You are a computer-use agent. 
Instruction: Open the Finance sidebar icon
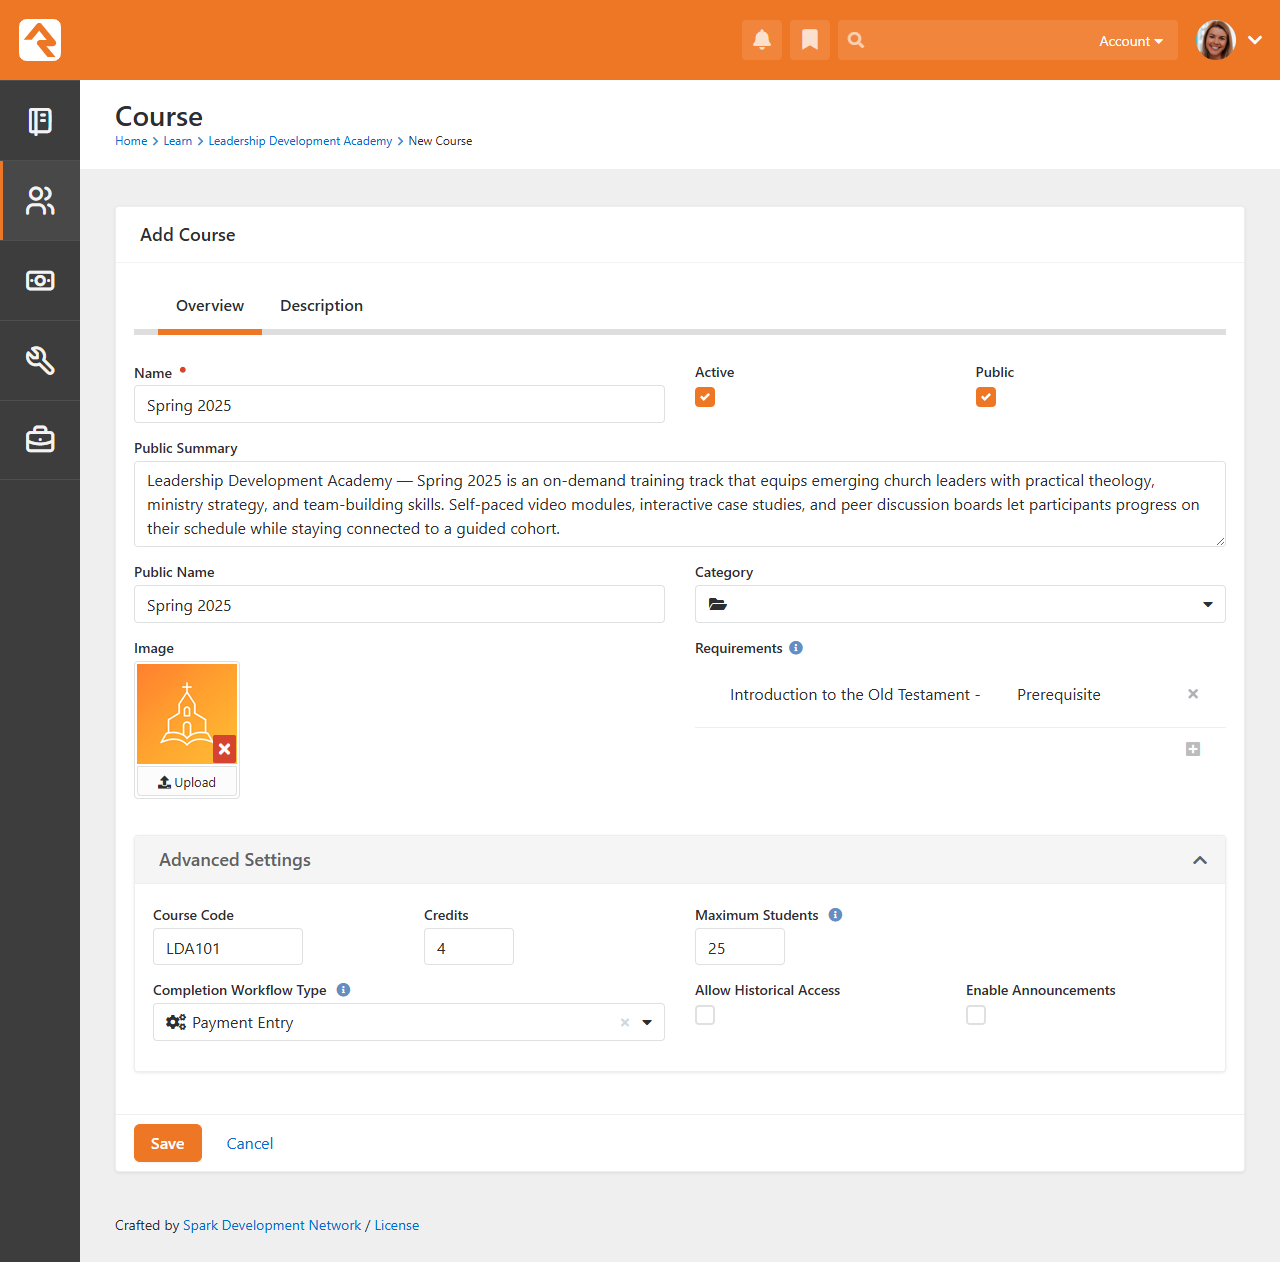40,281
